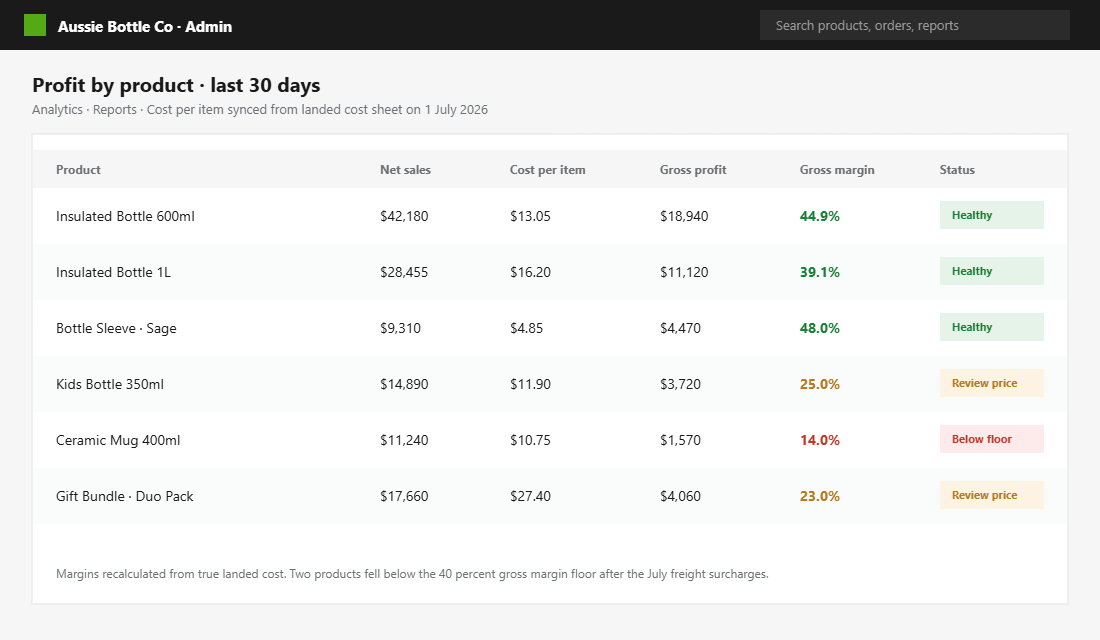Click the $9,310 net sales value
Image resolution: width=1100 pixels, height=640 pixels.
[x=401, y=328]
